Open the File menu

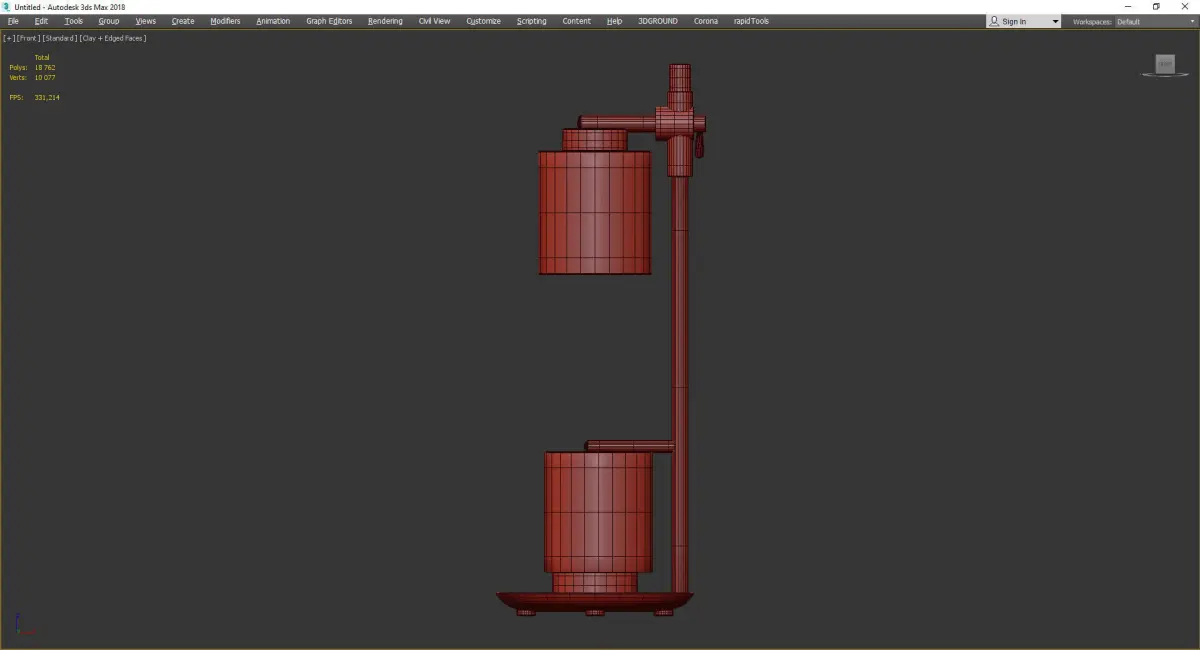(13, 21)
